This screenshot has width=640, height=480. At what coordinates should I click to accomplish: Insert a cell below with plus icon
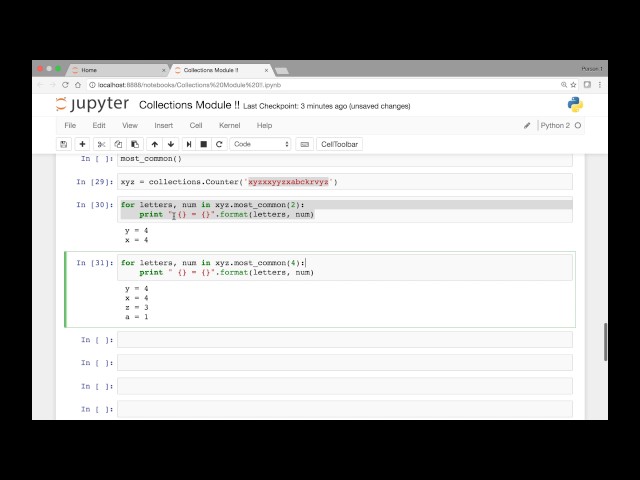click(82, 144)
